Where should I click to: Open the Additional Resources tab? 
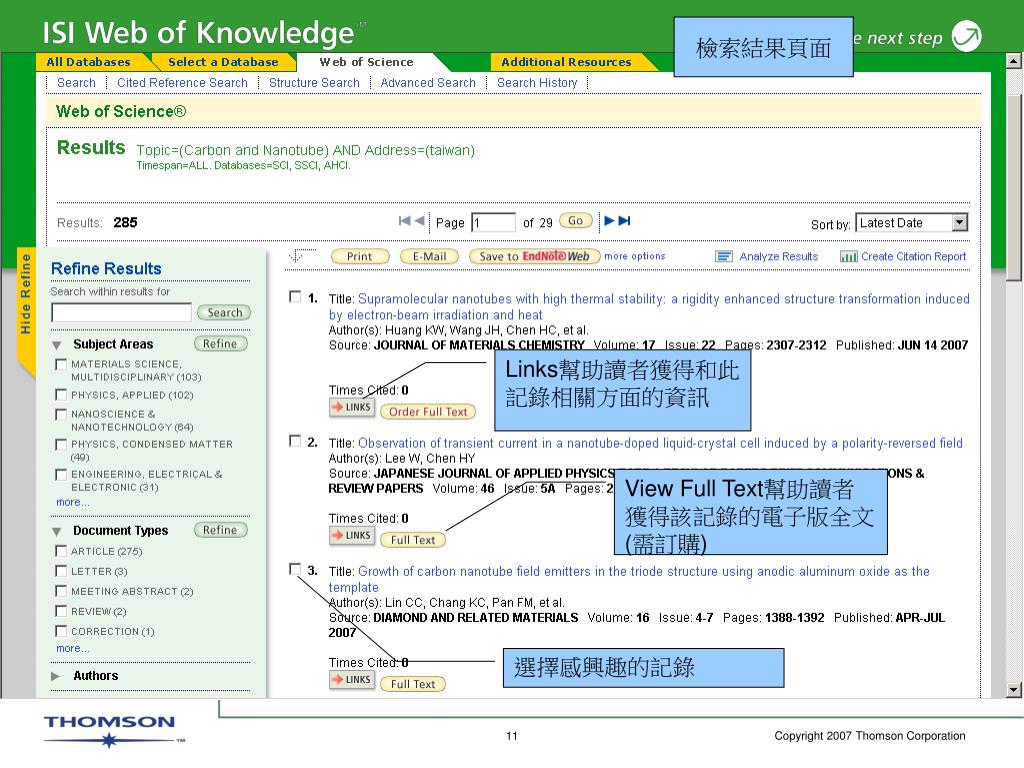[566, 62]
